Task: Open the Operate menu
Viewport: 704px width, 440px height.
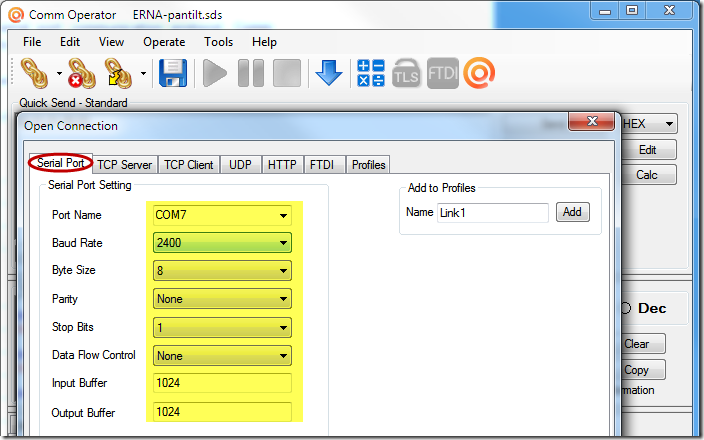Action: pos(164,42)
